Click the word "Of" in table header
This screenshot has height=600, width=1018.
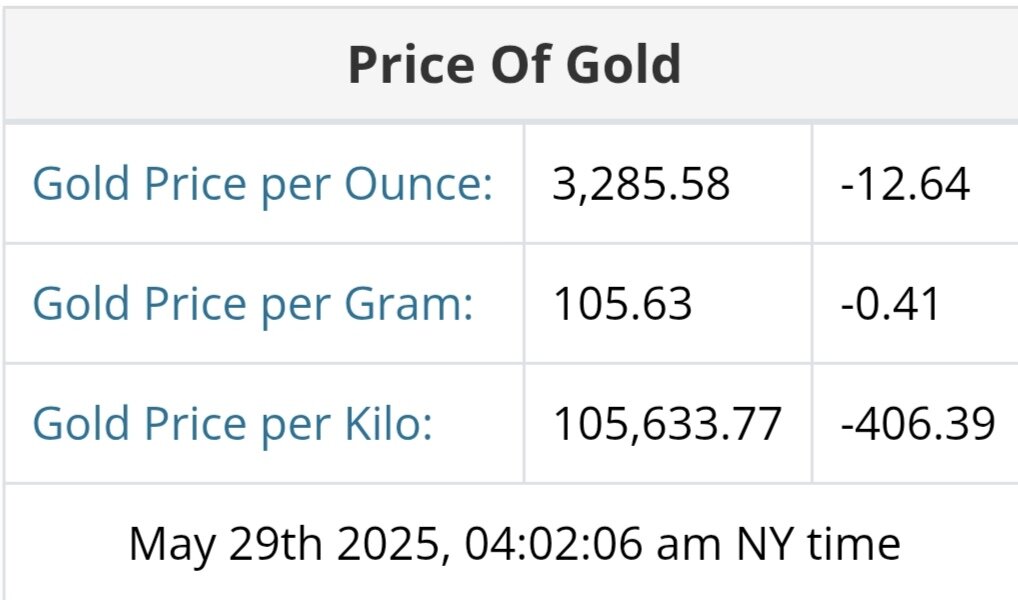pos(518,65)
